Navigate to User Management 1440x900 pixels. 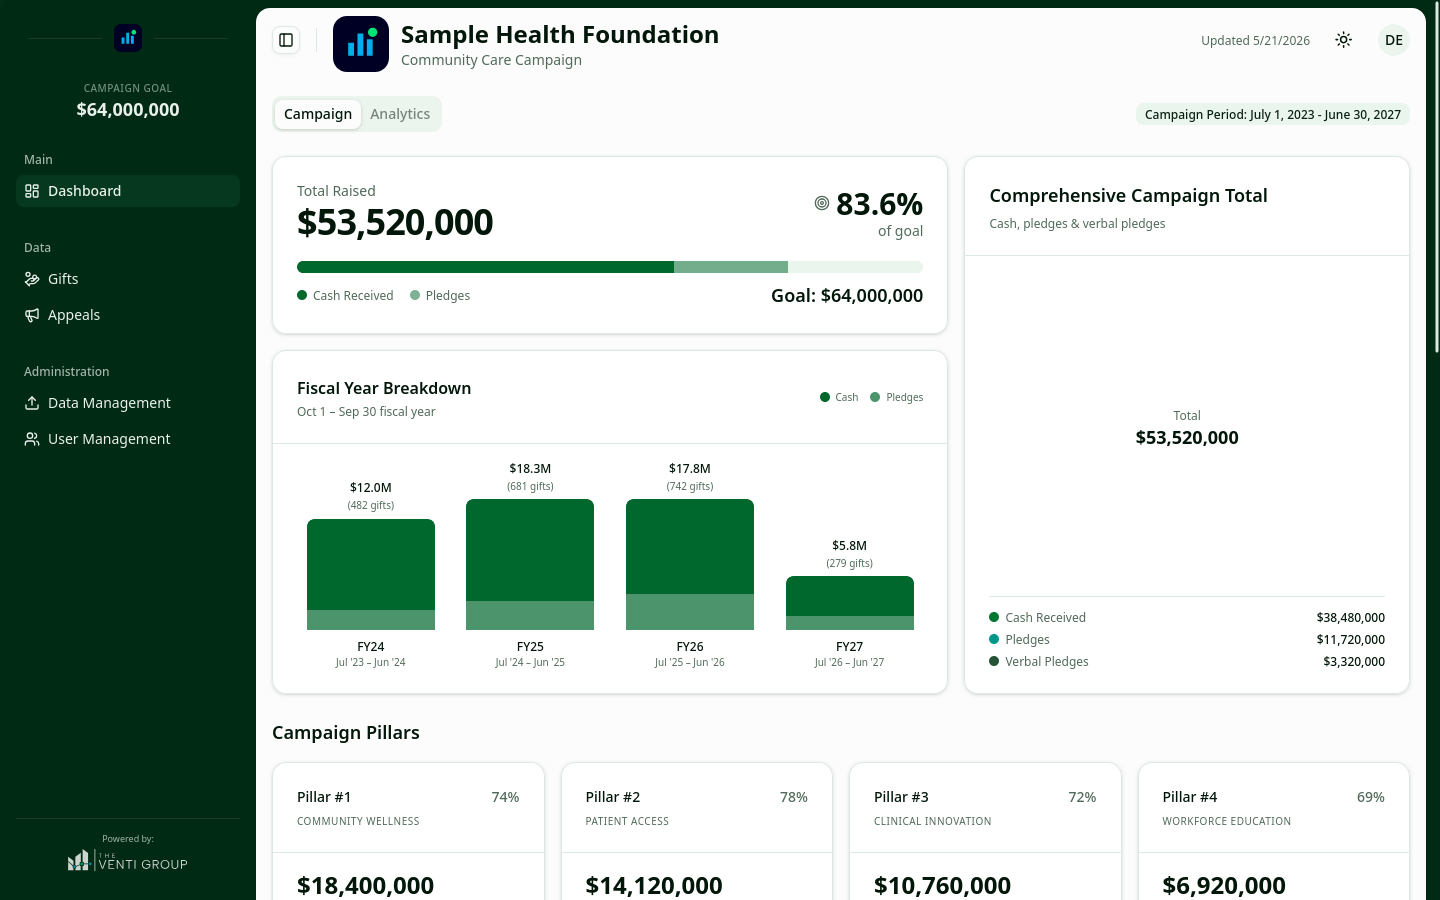pos(128,439)
